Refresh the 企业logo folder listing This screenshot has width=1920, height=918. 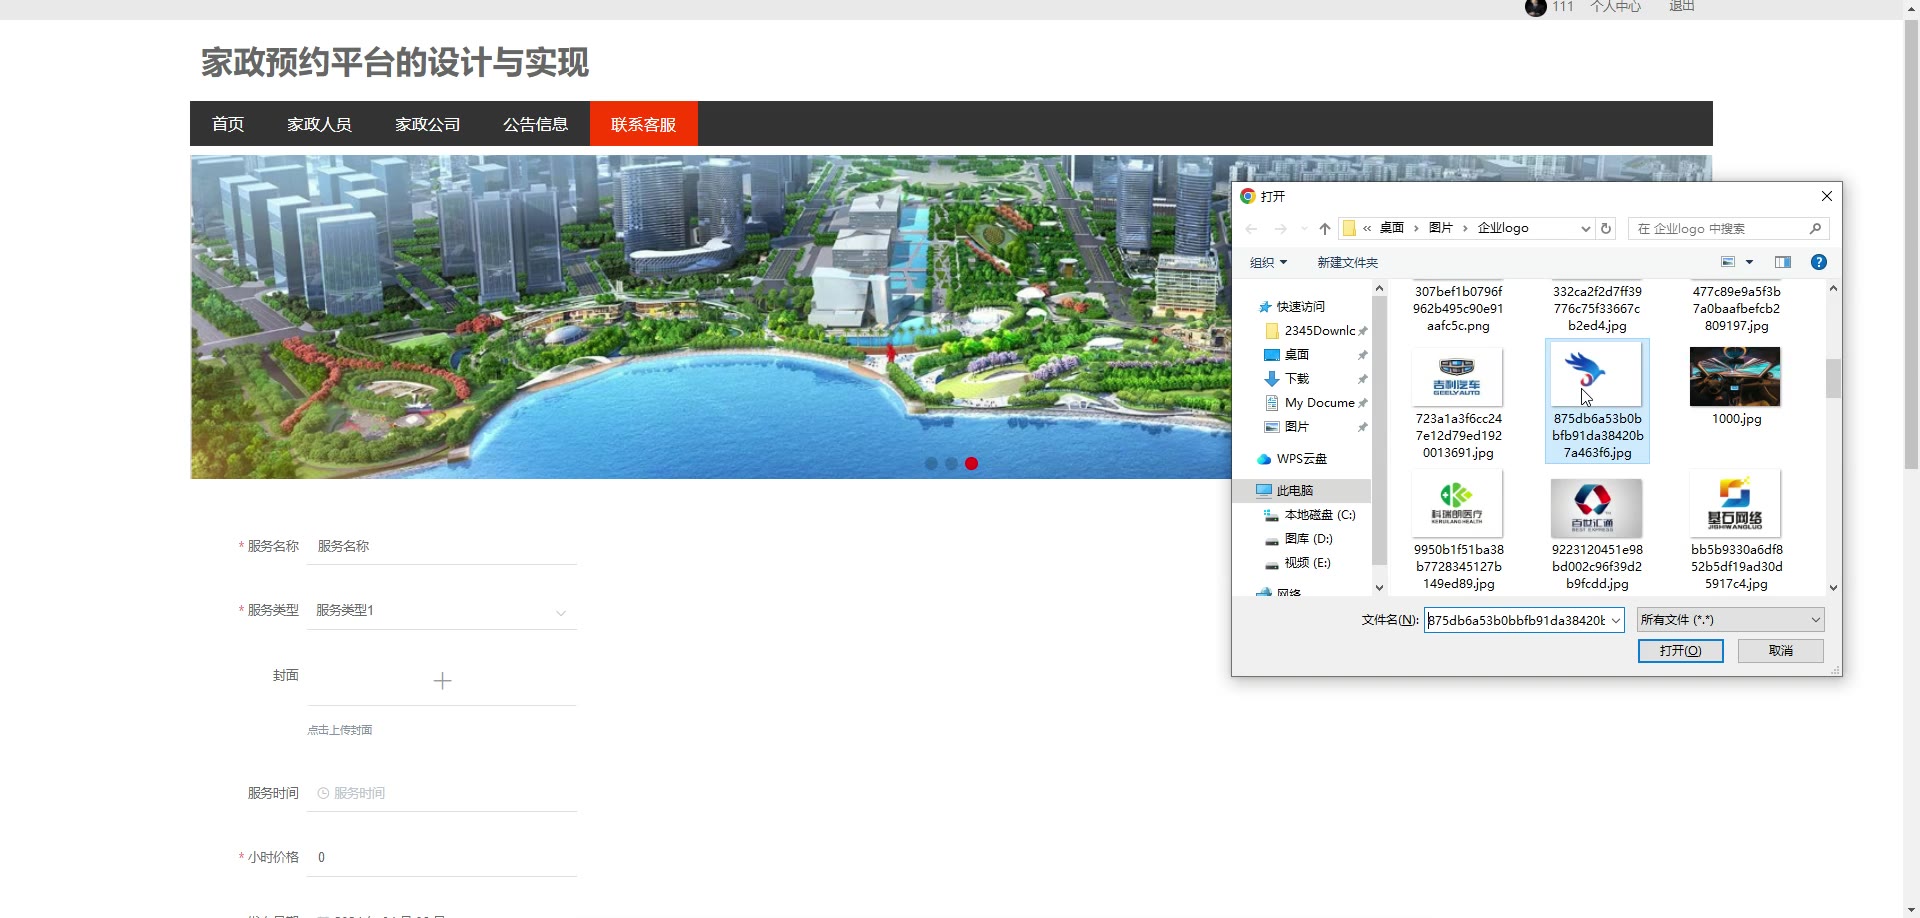(1606, 229)
